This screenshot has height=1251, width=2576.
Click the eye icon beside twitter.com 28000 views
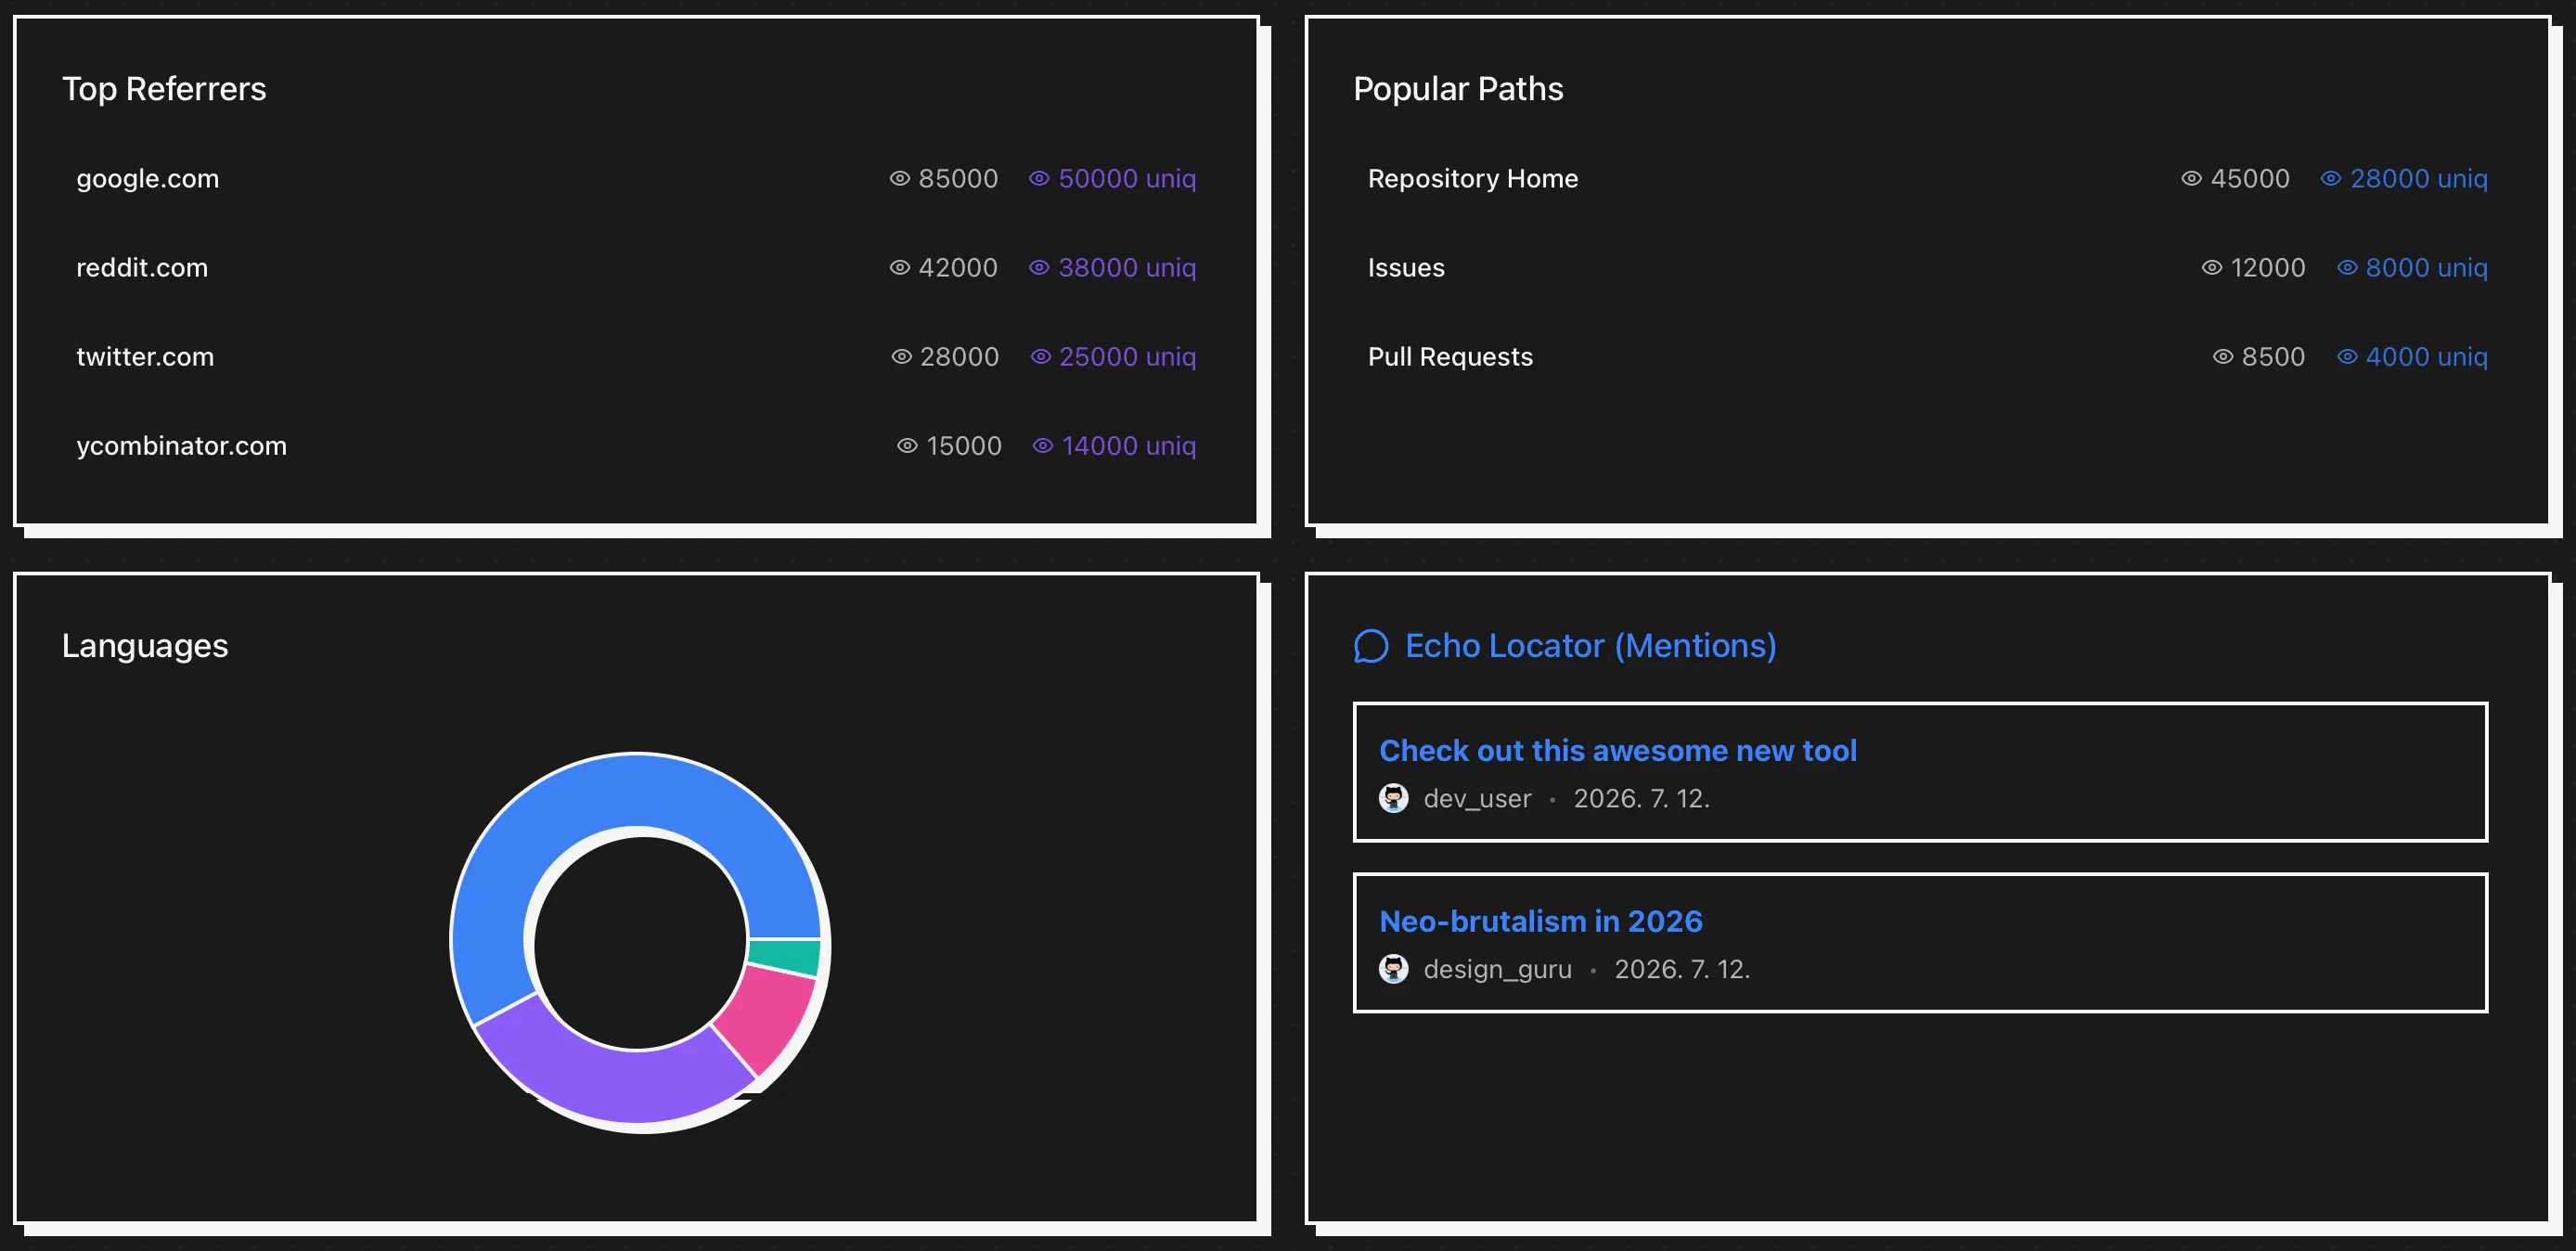[901, 356]
